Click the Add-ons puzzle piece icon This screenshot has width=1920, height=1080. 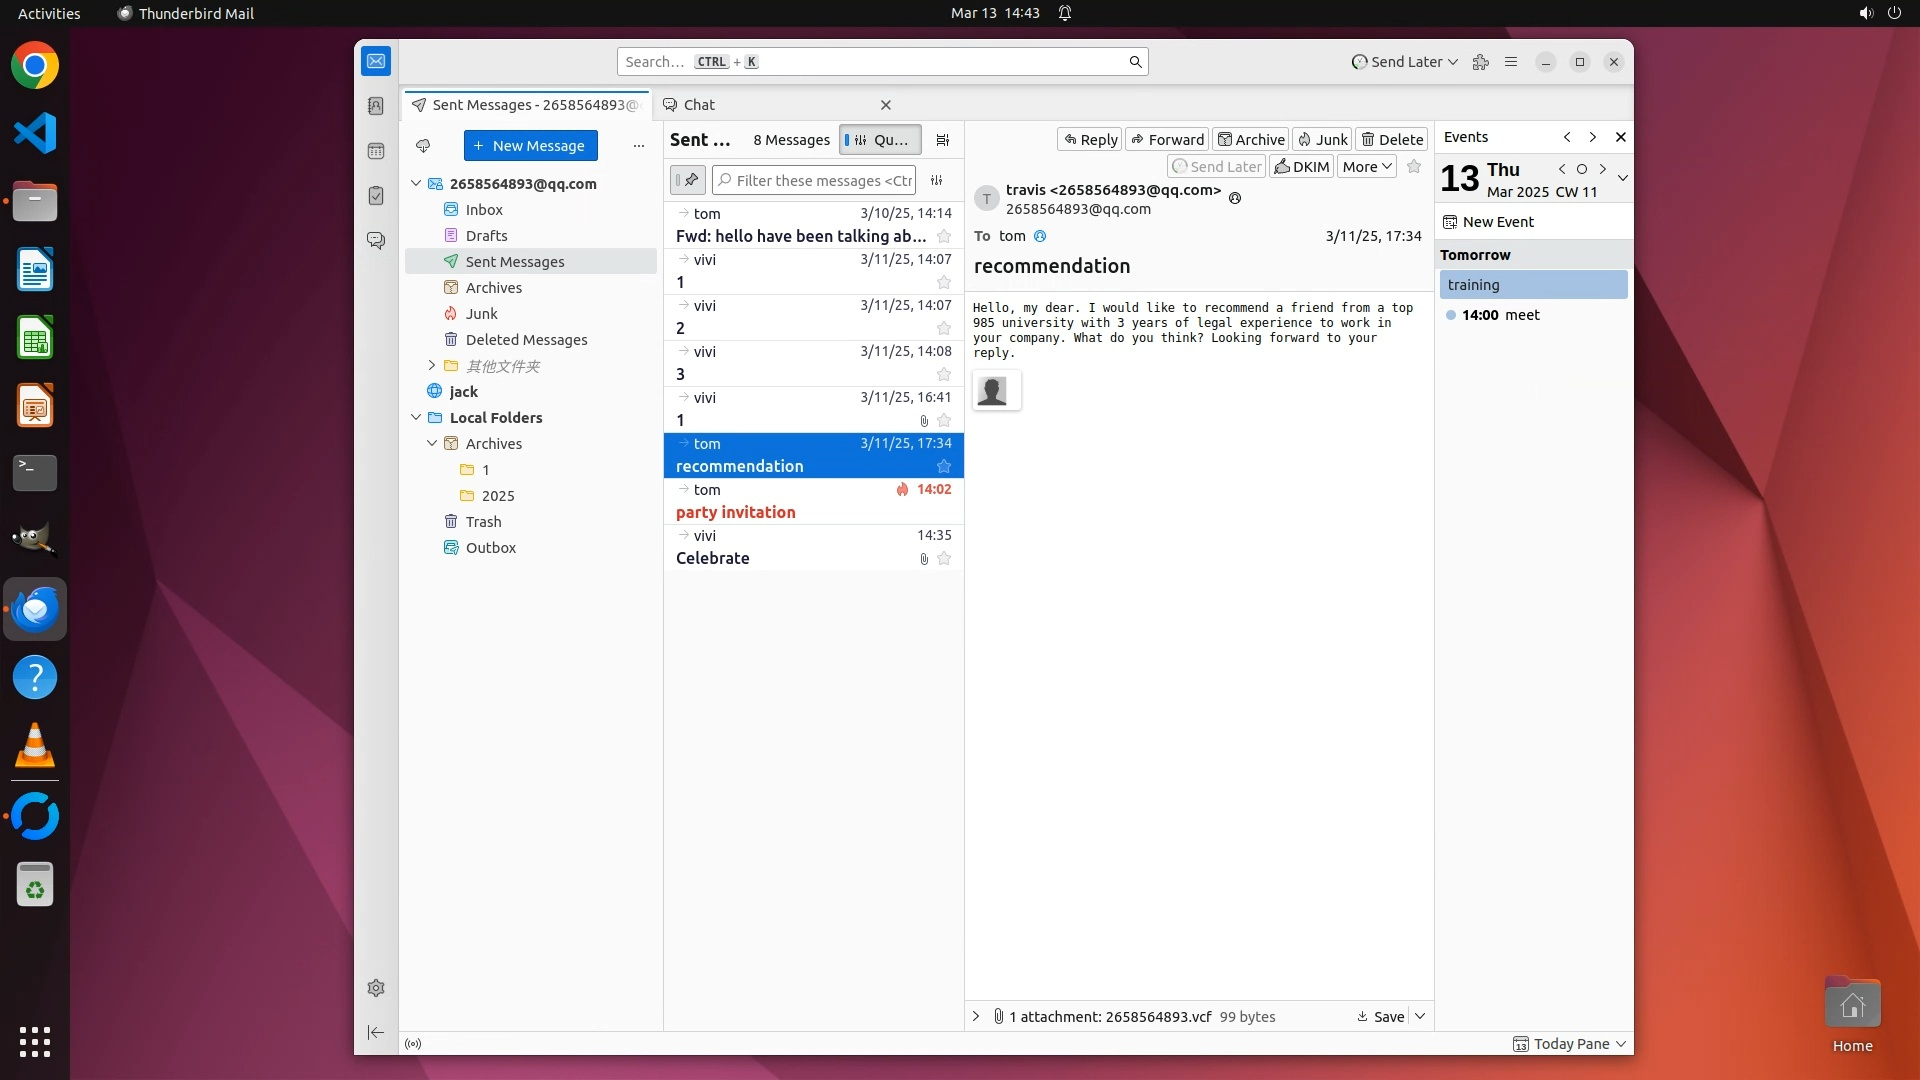point(1481,62)
